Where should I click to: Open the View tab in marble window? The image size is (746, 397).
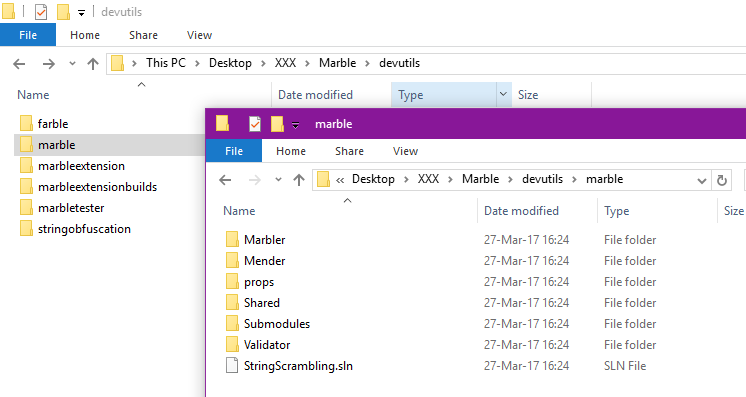(405, 151)
